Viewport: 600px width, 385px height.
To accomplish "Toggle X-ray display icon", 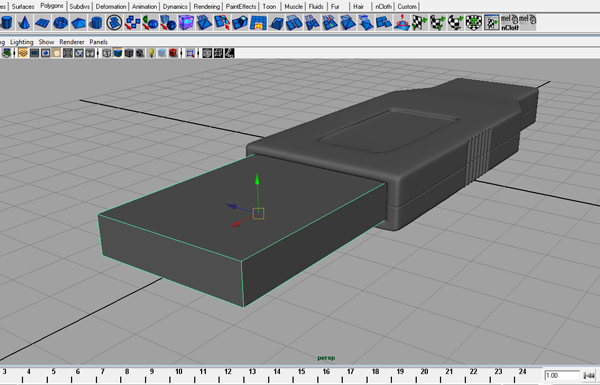I will pyautogui.click(x=207, y=53).
